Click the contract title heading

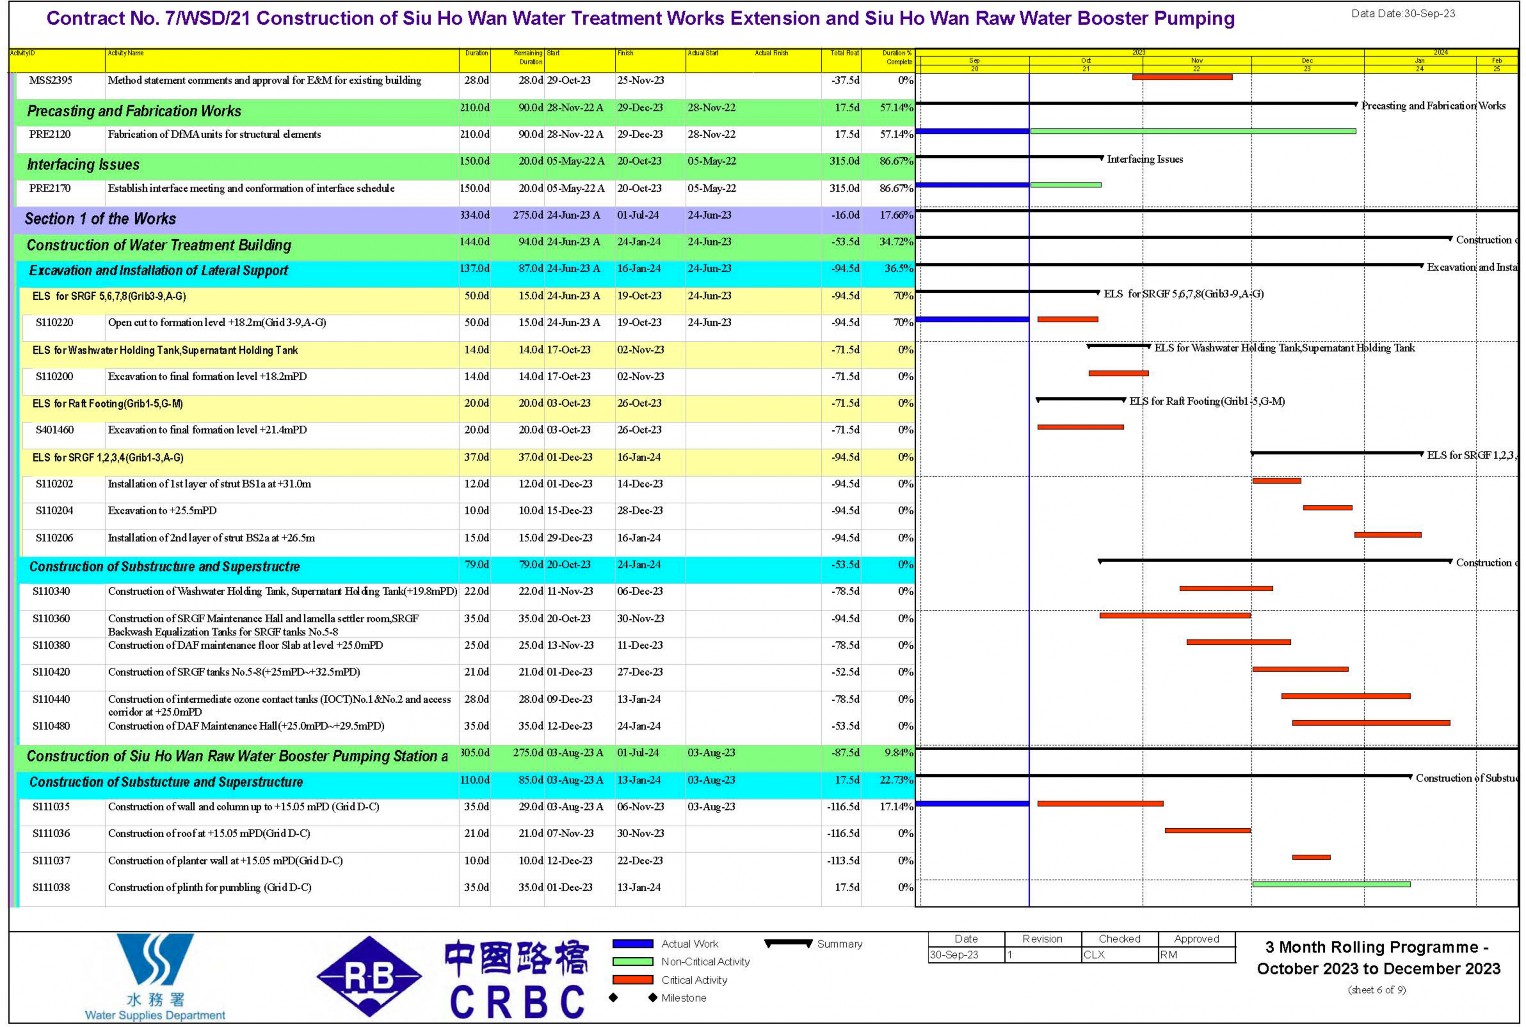click(x=640, y=19)
